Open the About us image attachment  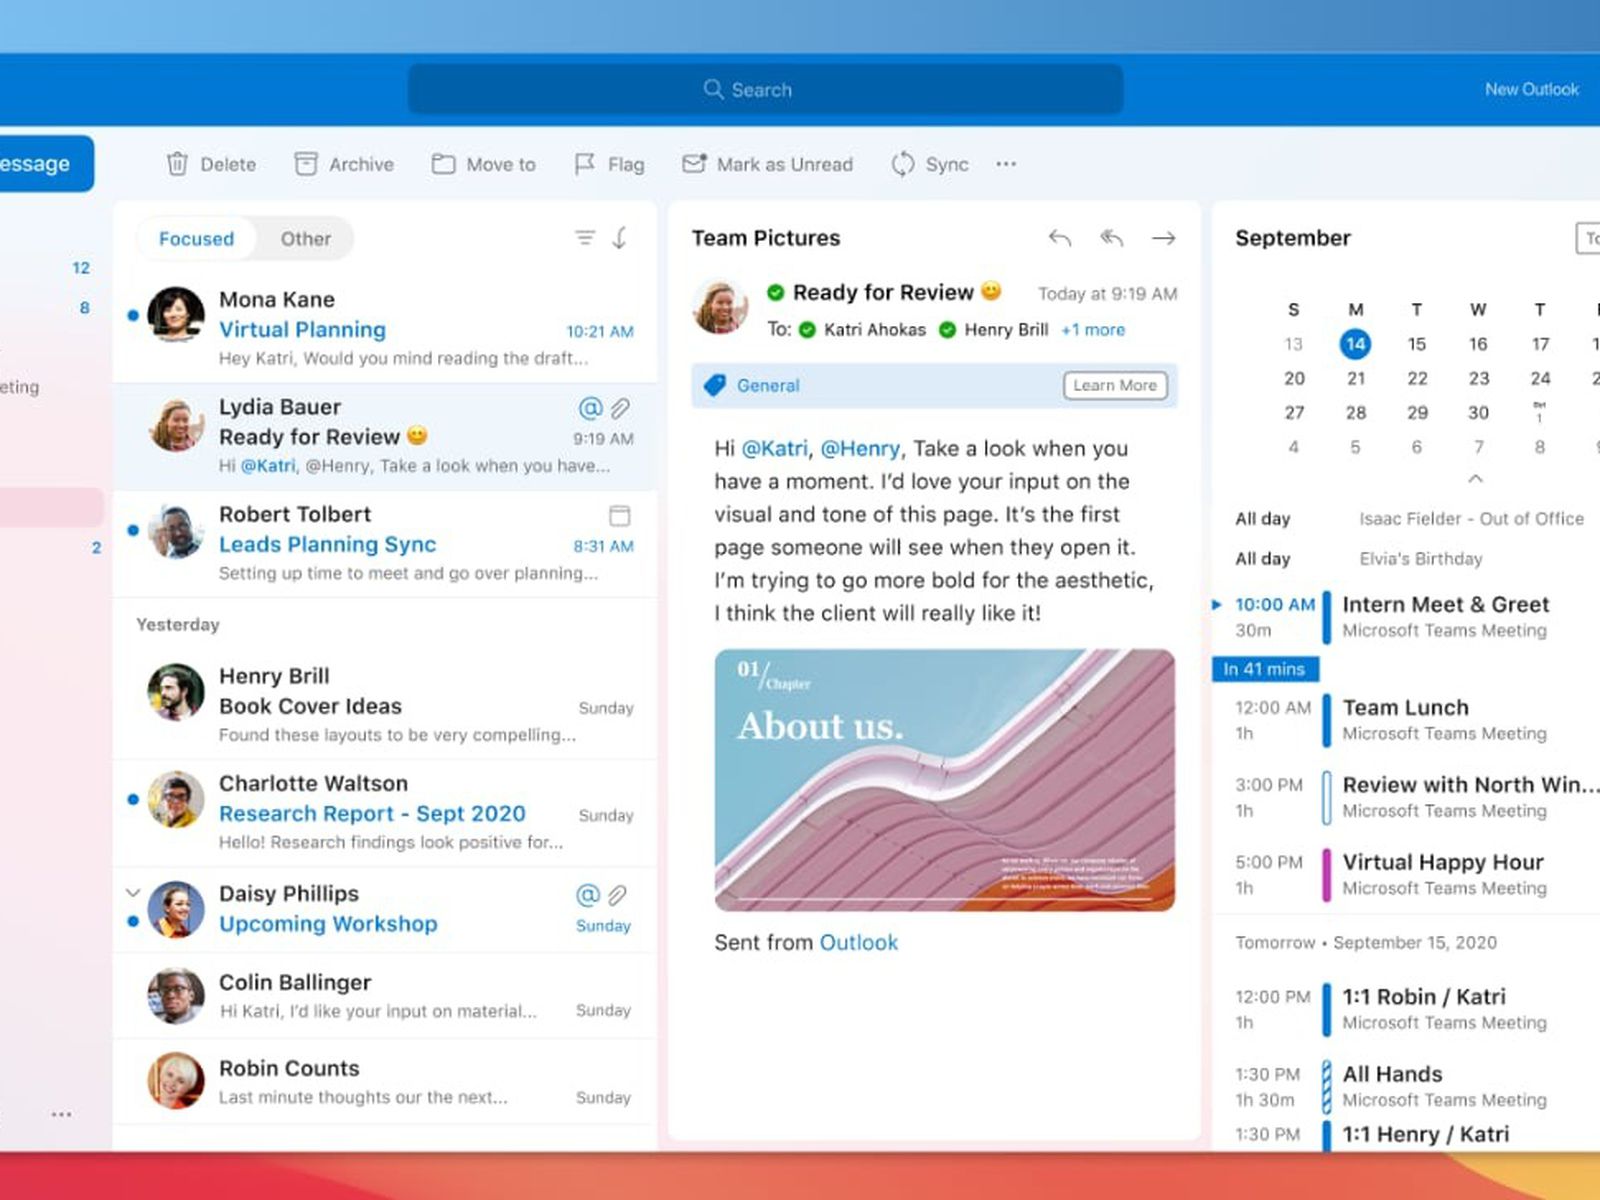944,780
